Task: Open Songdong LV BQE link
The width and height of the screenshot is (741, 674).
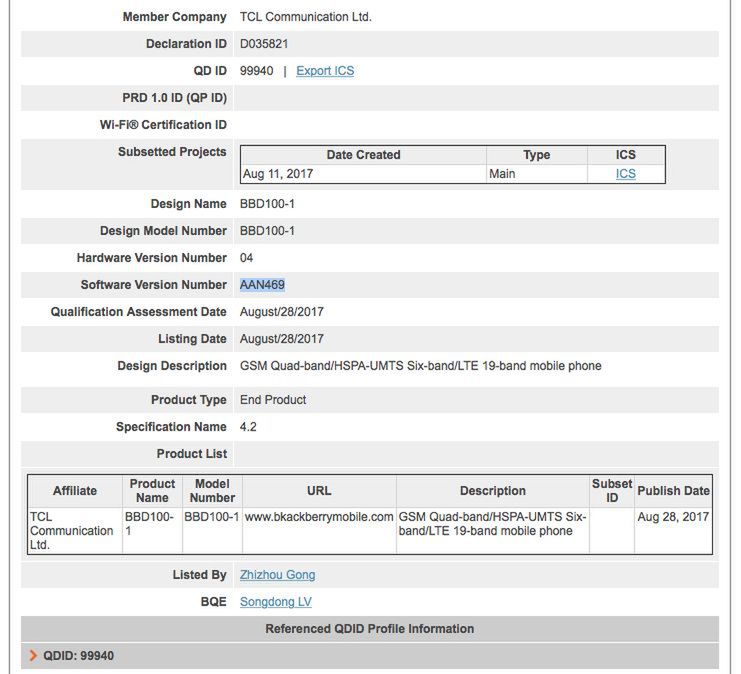Action: tap(276, 602)
